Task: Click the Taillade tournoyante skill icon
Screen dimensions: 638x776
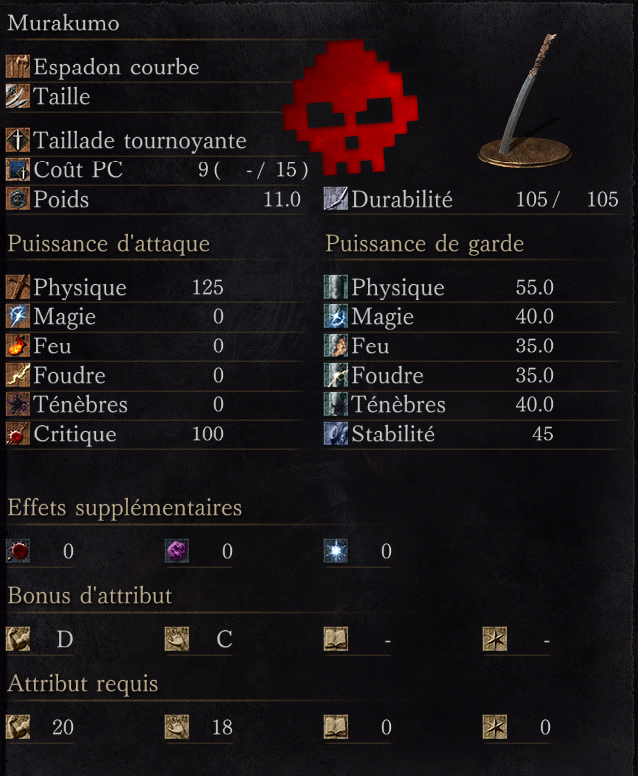Action: (x=18, y=140)
